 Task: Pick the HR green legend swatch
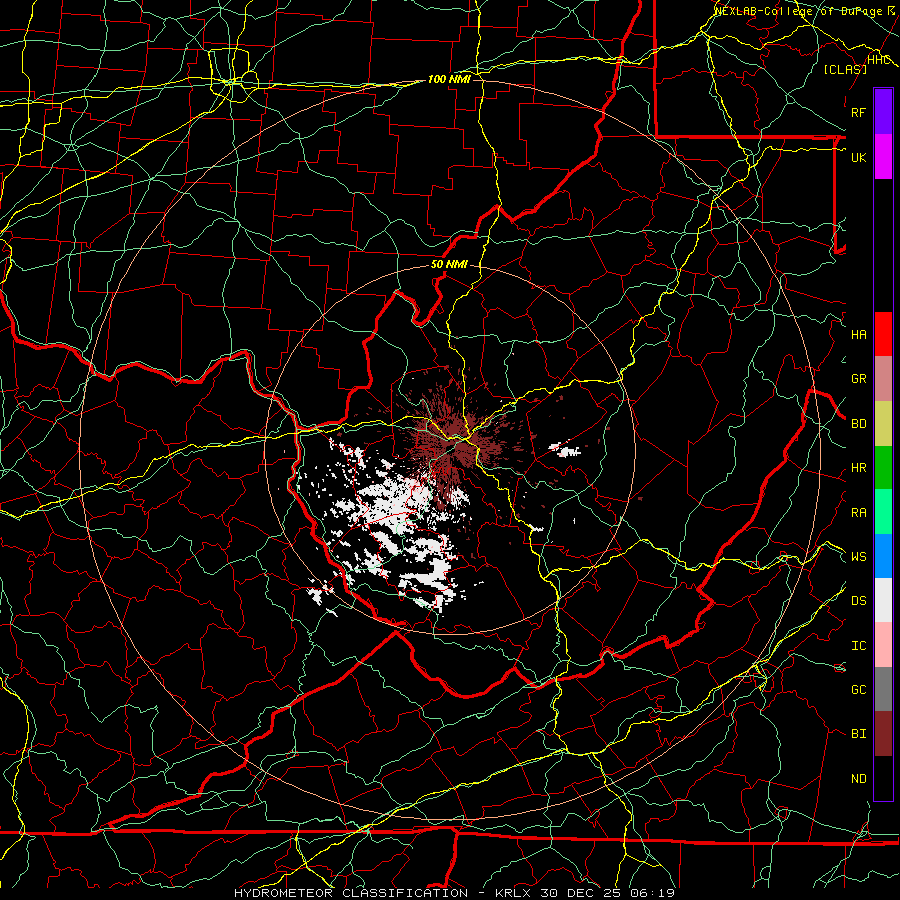[x=883, y=468]
